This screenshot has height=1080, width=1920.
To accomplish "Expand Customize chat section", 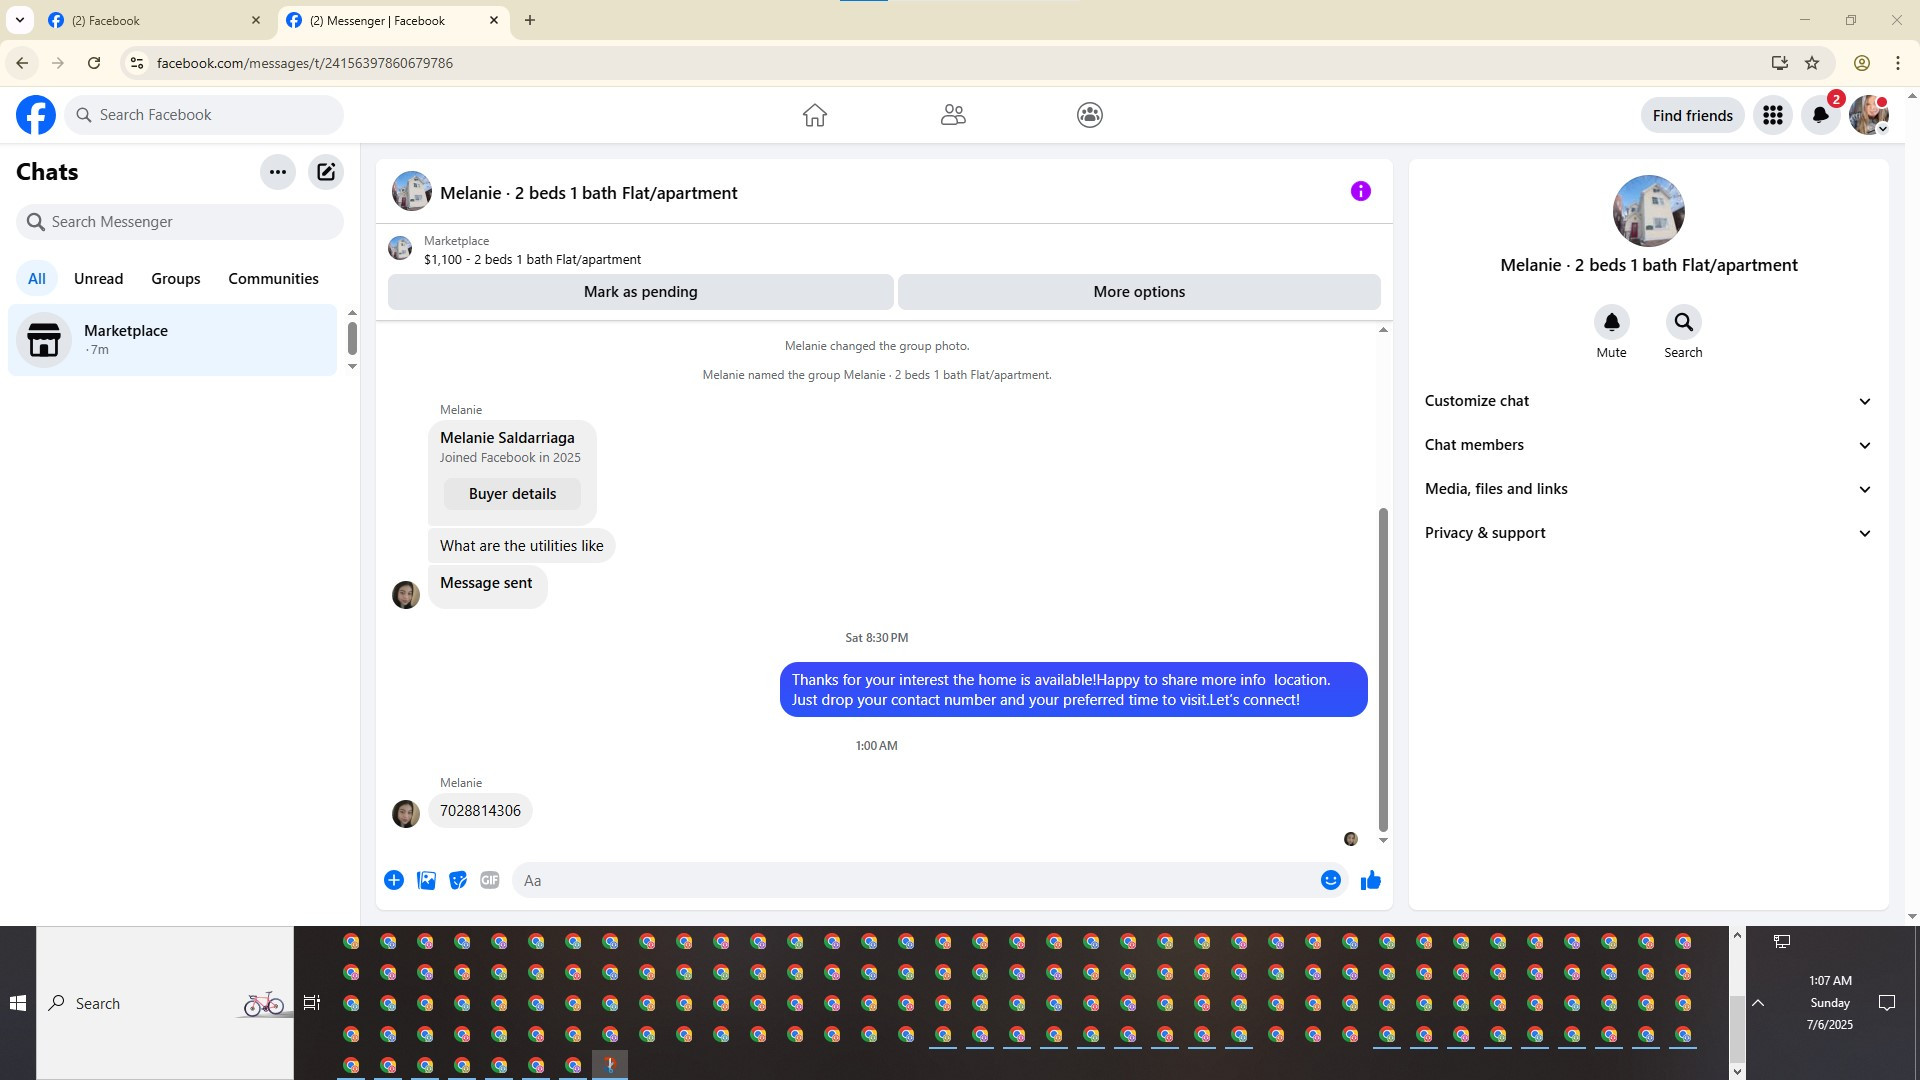I will (x=1648, y=401).
